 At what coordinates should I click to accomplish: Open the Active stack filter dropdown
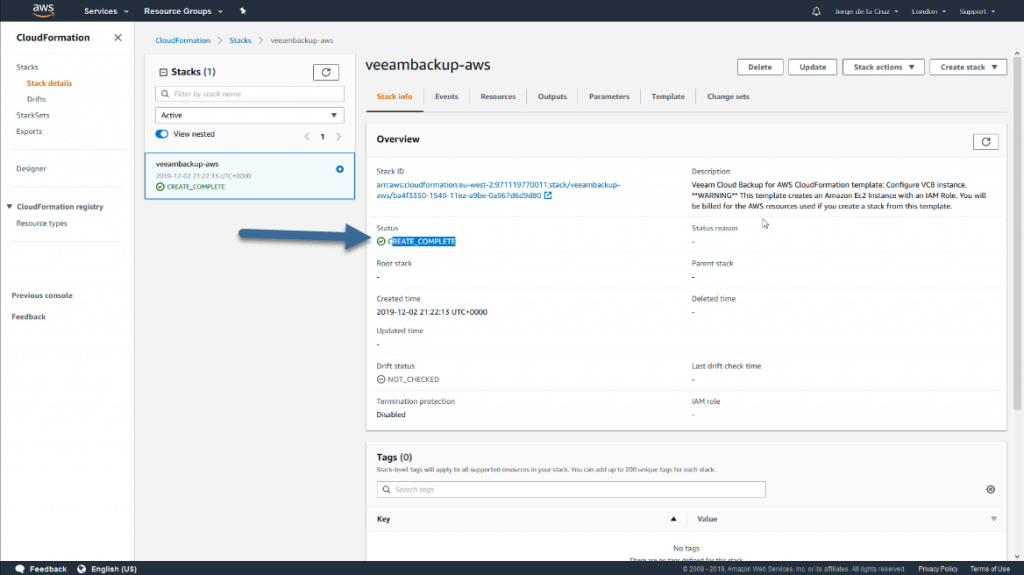pyautogui.click(x=249, y=115)
